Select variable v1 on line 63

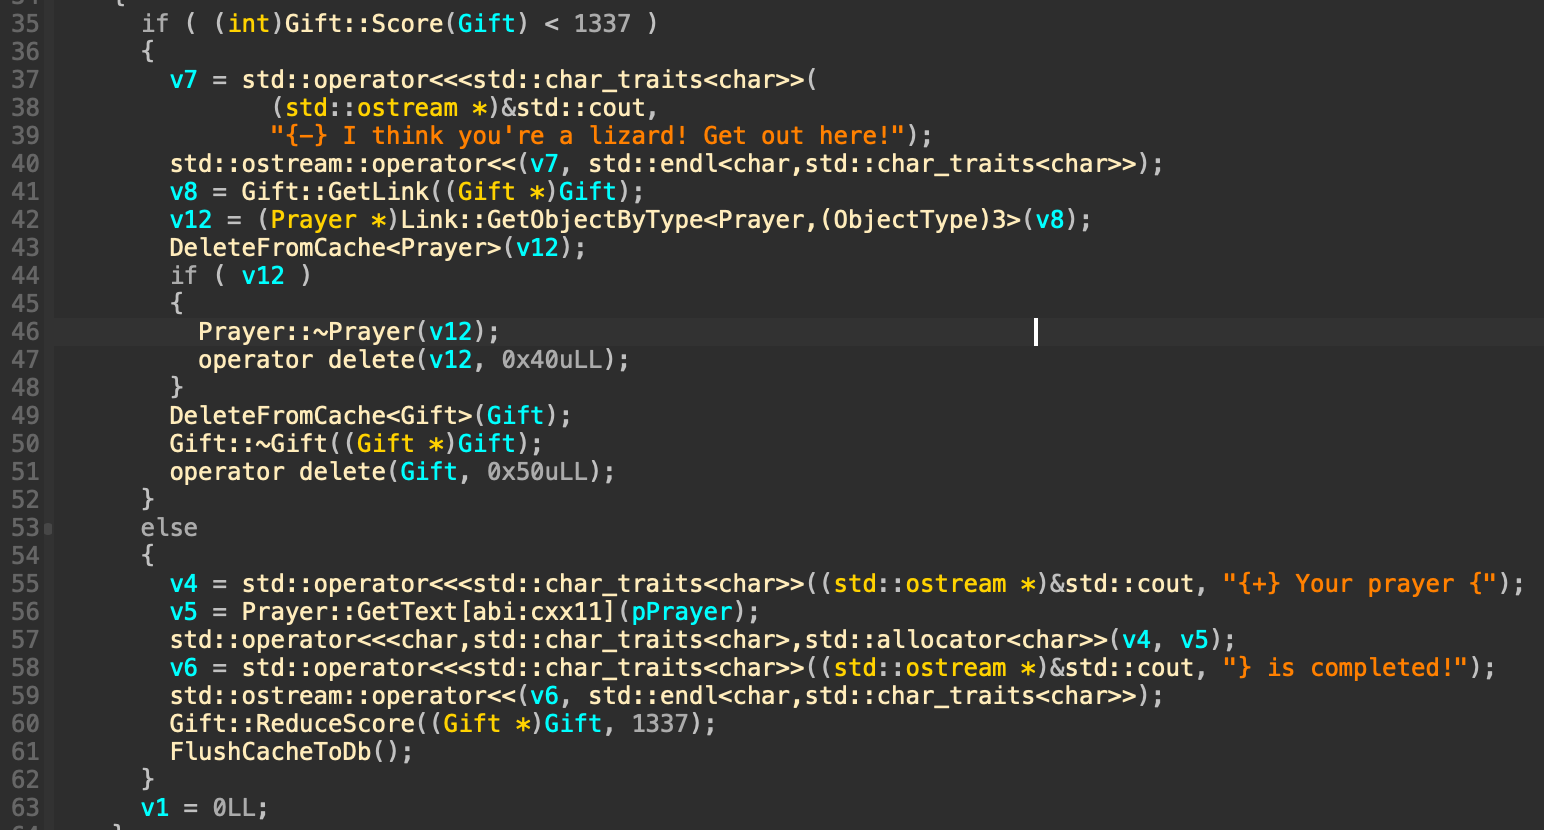[x=155, y=807]
